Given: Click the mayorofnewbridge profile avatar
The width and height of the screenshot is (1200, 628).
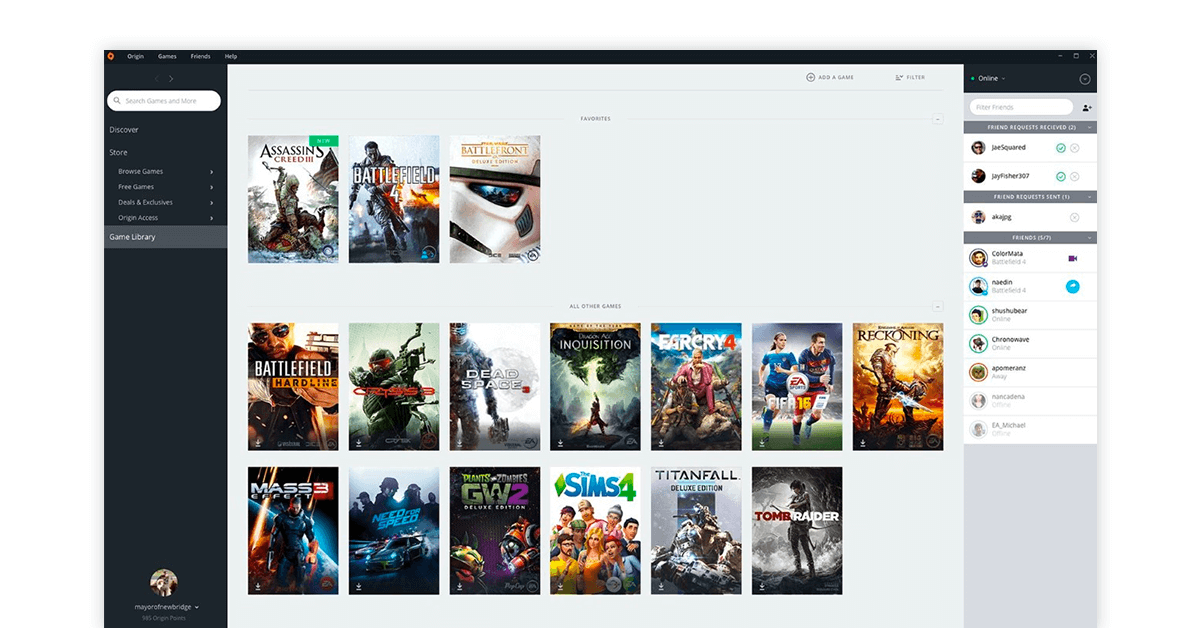Looking at the screenshot, I should [x=164, y=583].
